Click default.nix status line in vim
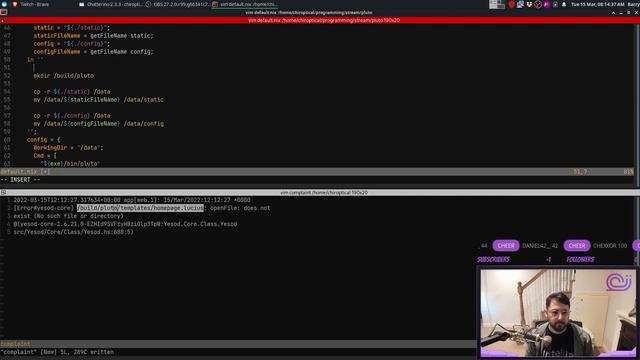The height and width of the screenshot is (360, 640). (x=317, y=171)
